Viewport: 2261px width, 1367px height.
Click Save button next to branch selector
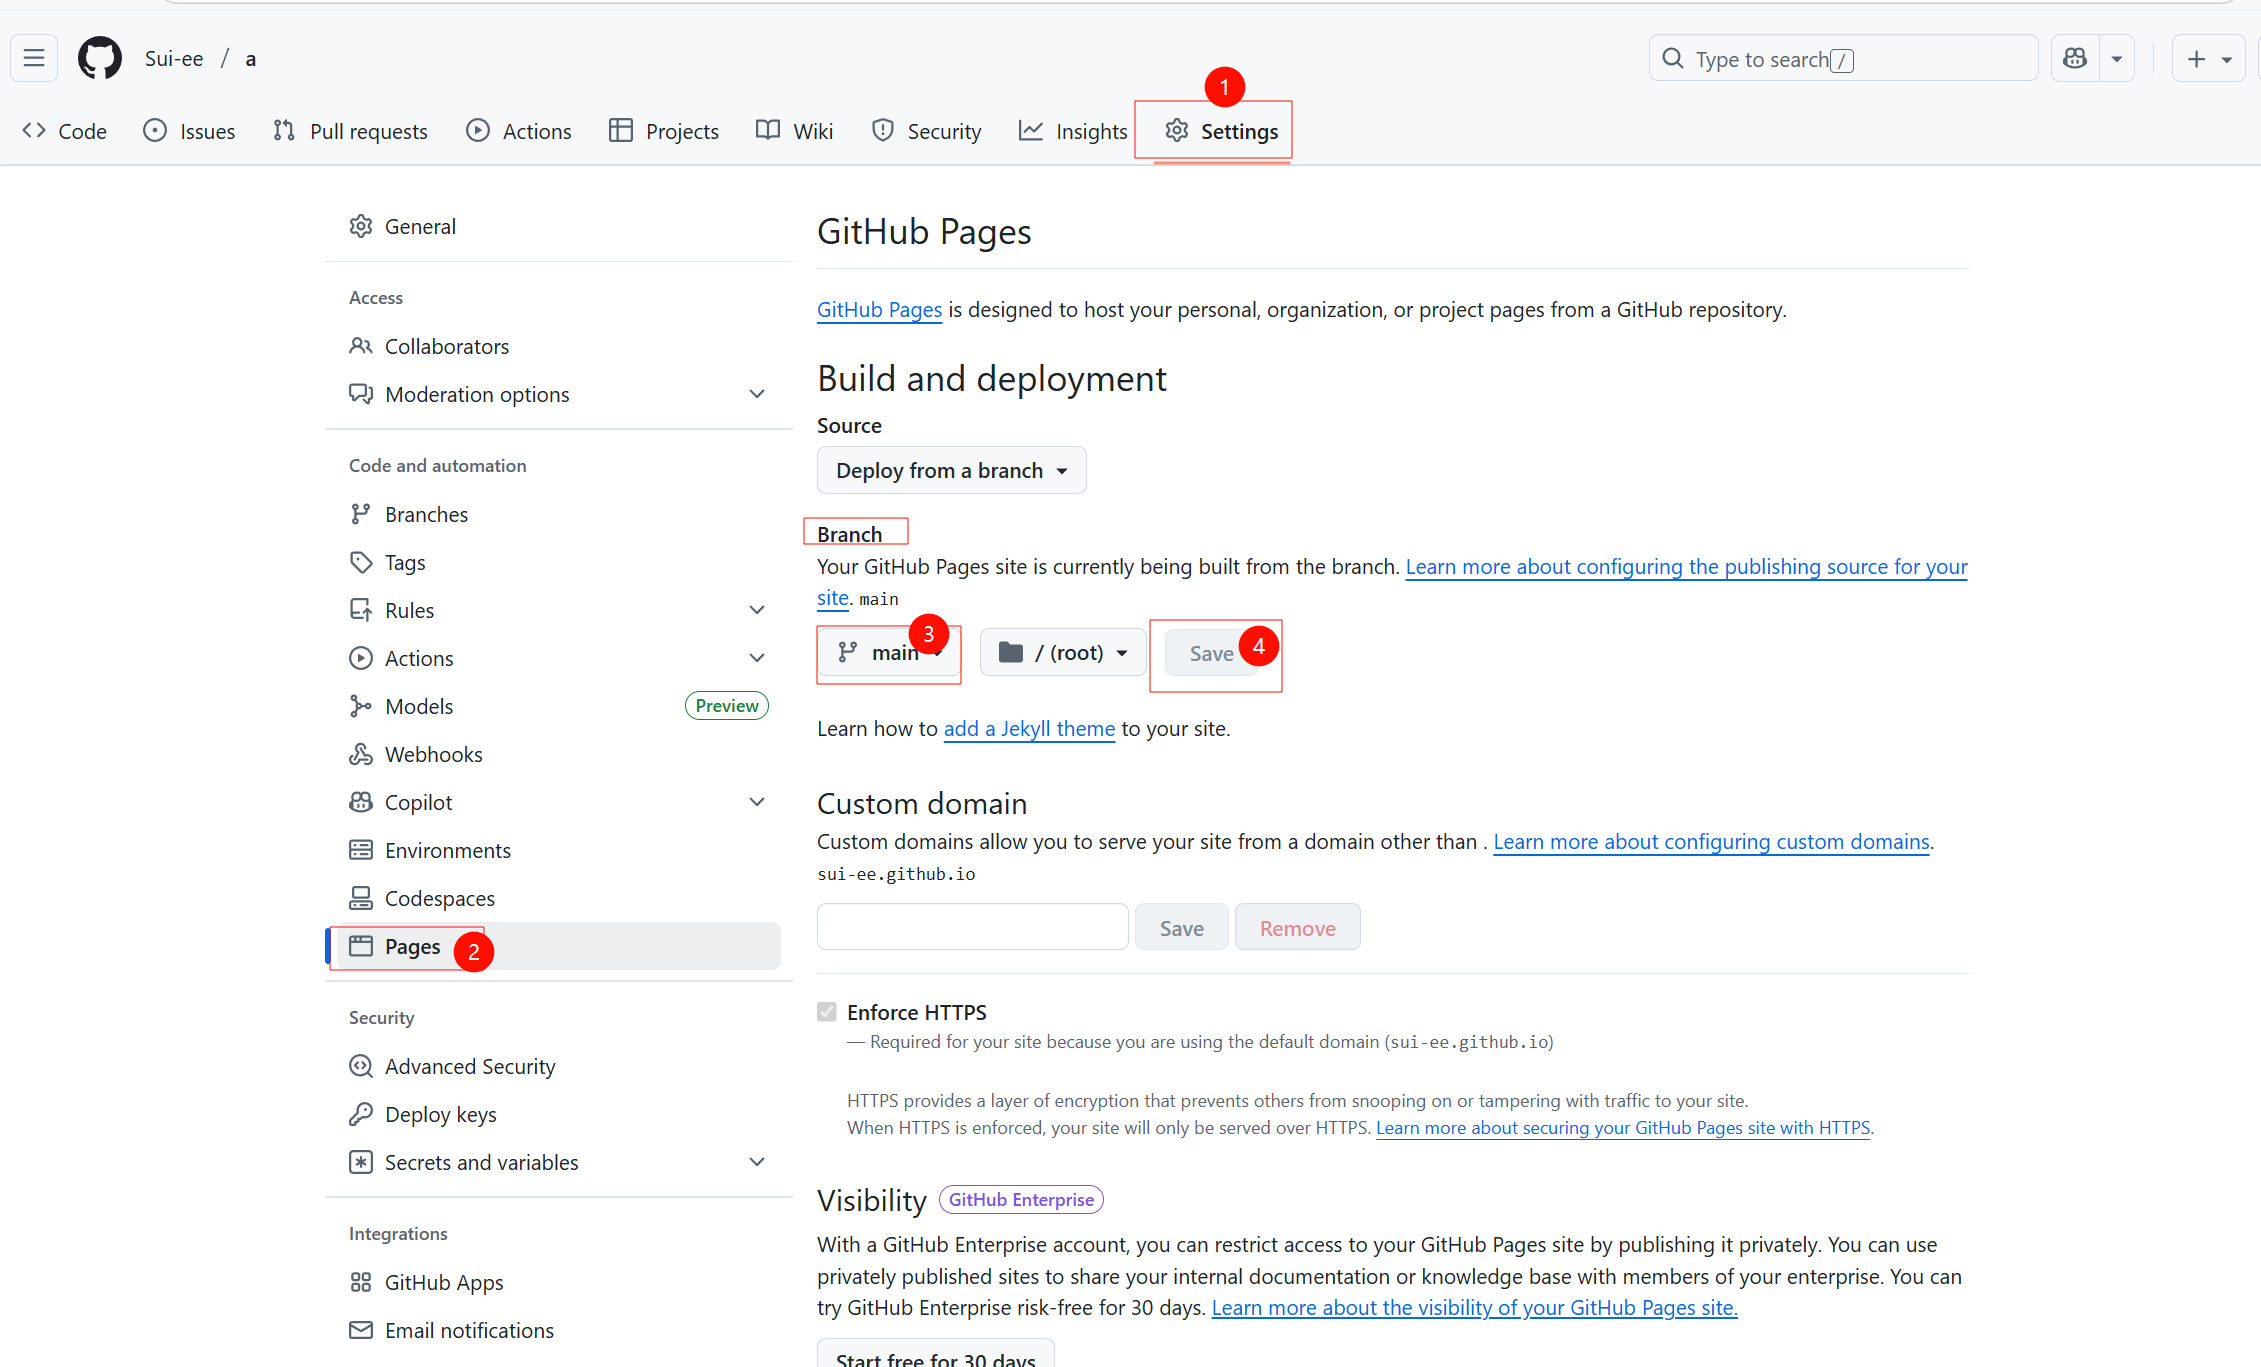pos(1211,653)
